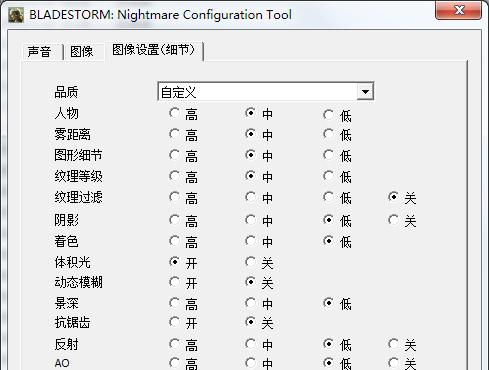Set 反射 to 中

coord(250,344)
